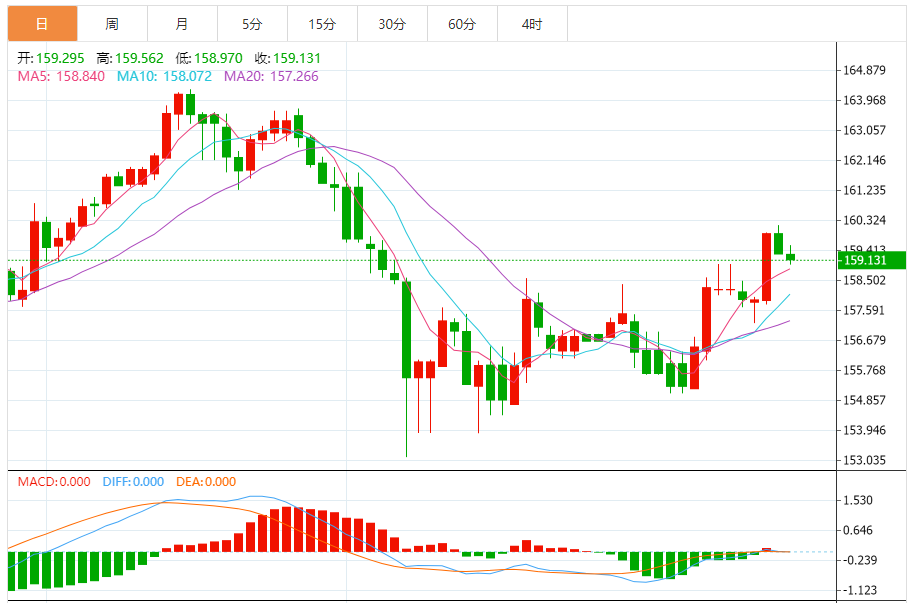This screenshot has width=914, height=603.
Task: Click the 161.235 price axis label
Action: [864, 190]
